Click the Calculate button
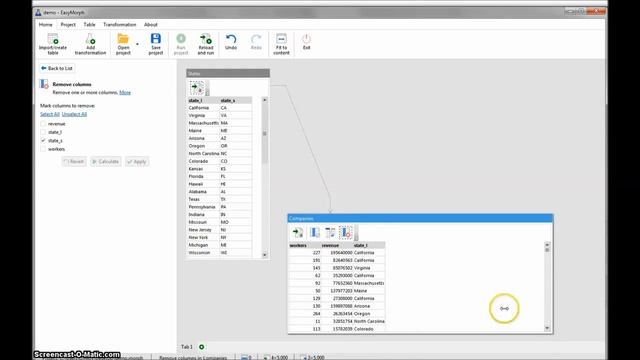The width and height of the screenshot is (640, 360). [x=106, y=162]
